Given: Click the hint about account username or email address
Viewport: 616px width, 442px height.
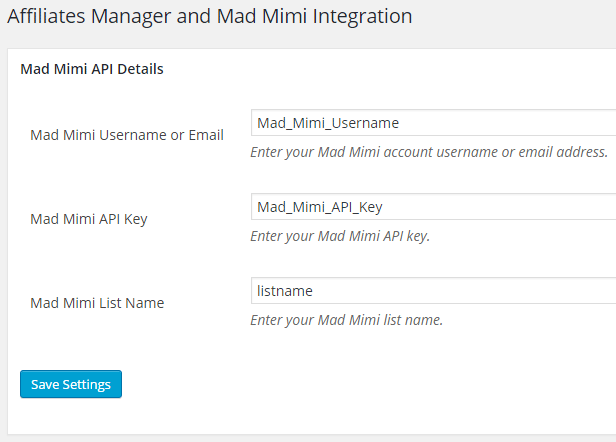Looking at the screenshot, I should click(429, 152).
